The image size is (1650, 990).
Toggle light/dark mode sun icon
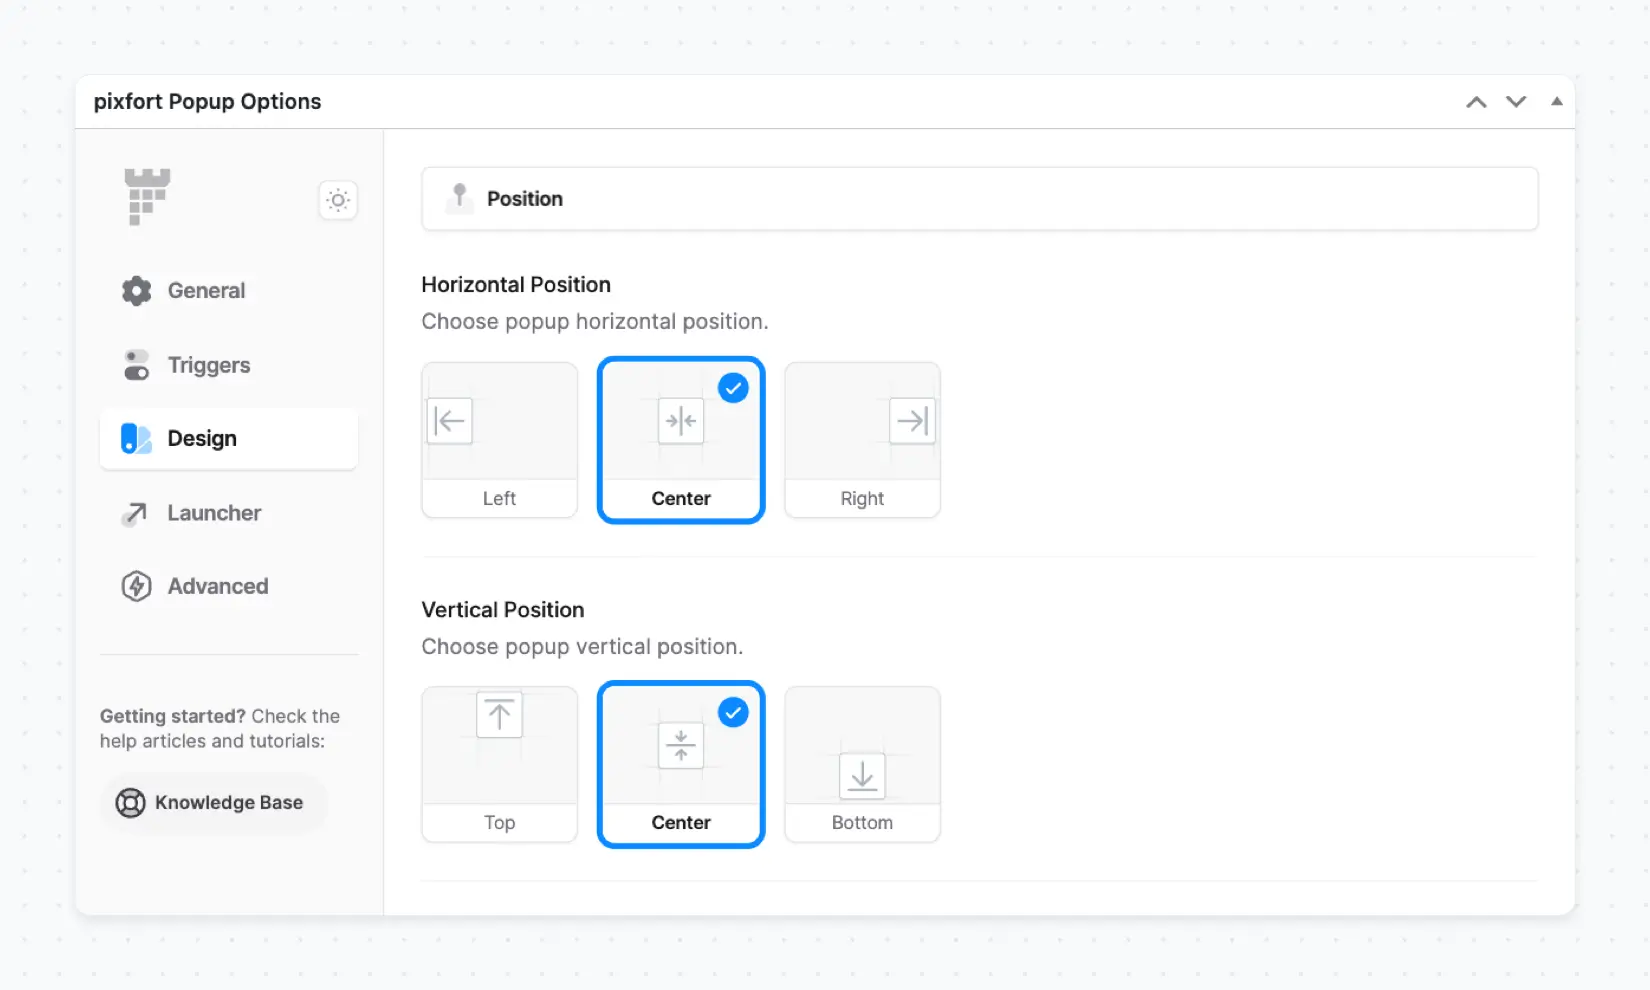pos(338,200)
